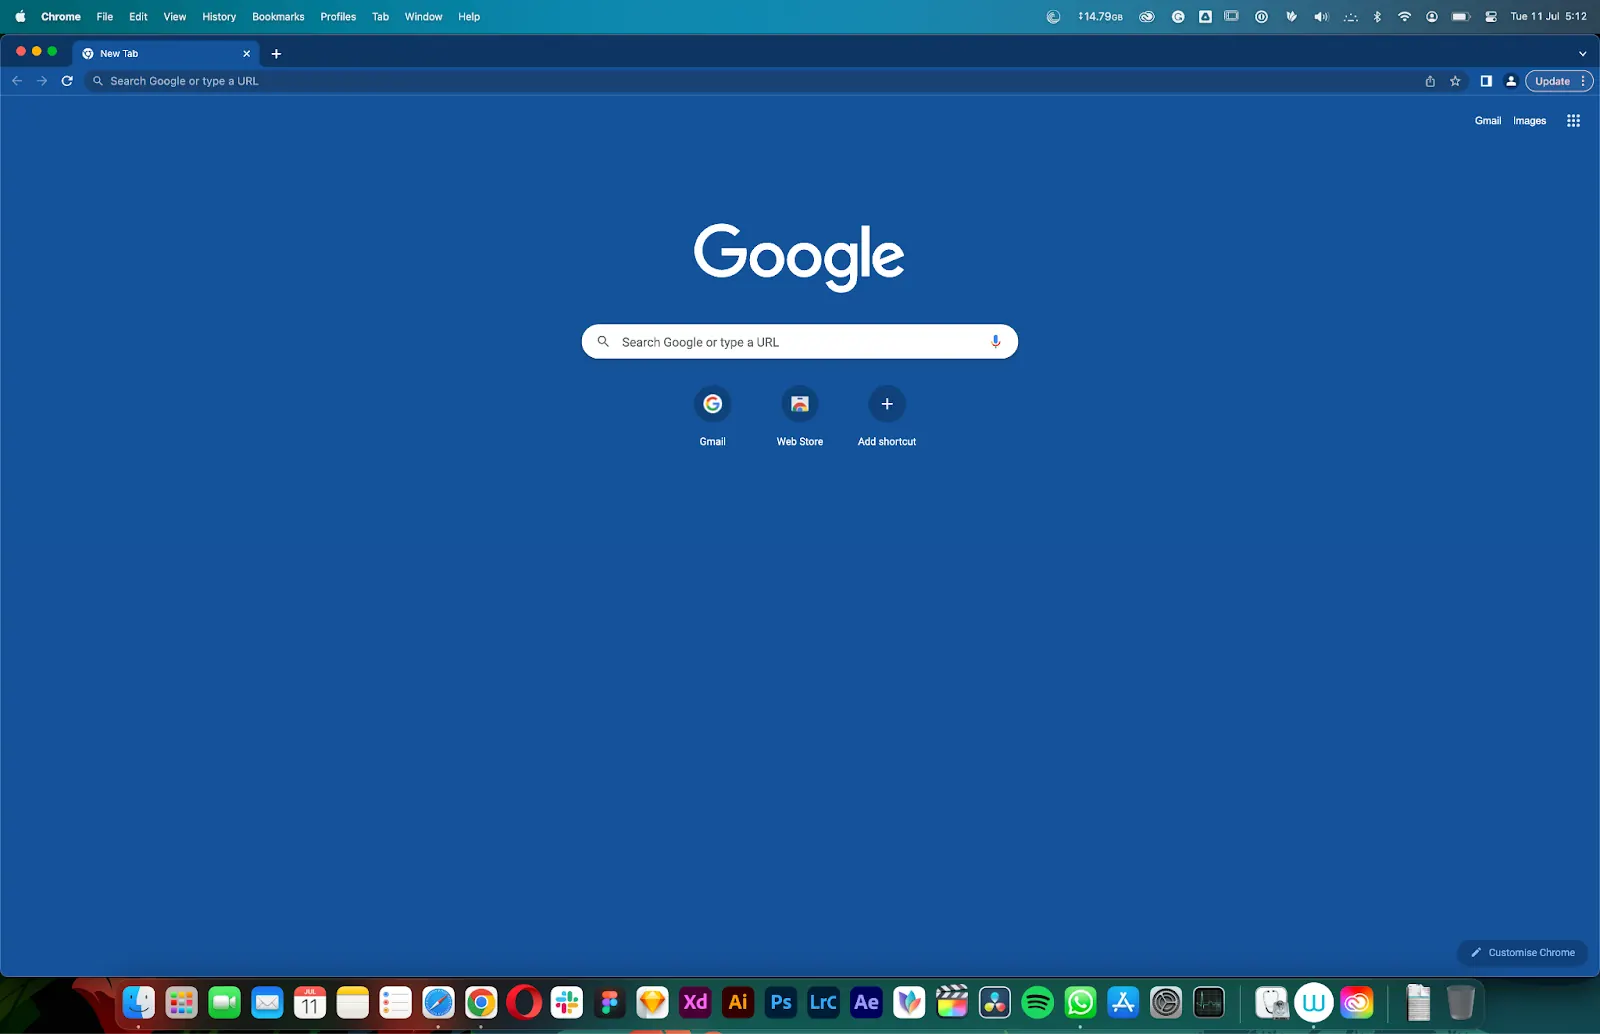
Task: Launch Final Cut Pro from the dock
Action: pos(952,1002)
